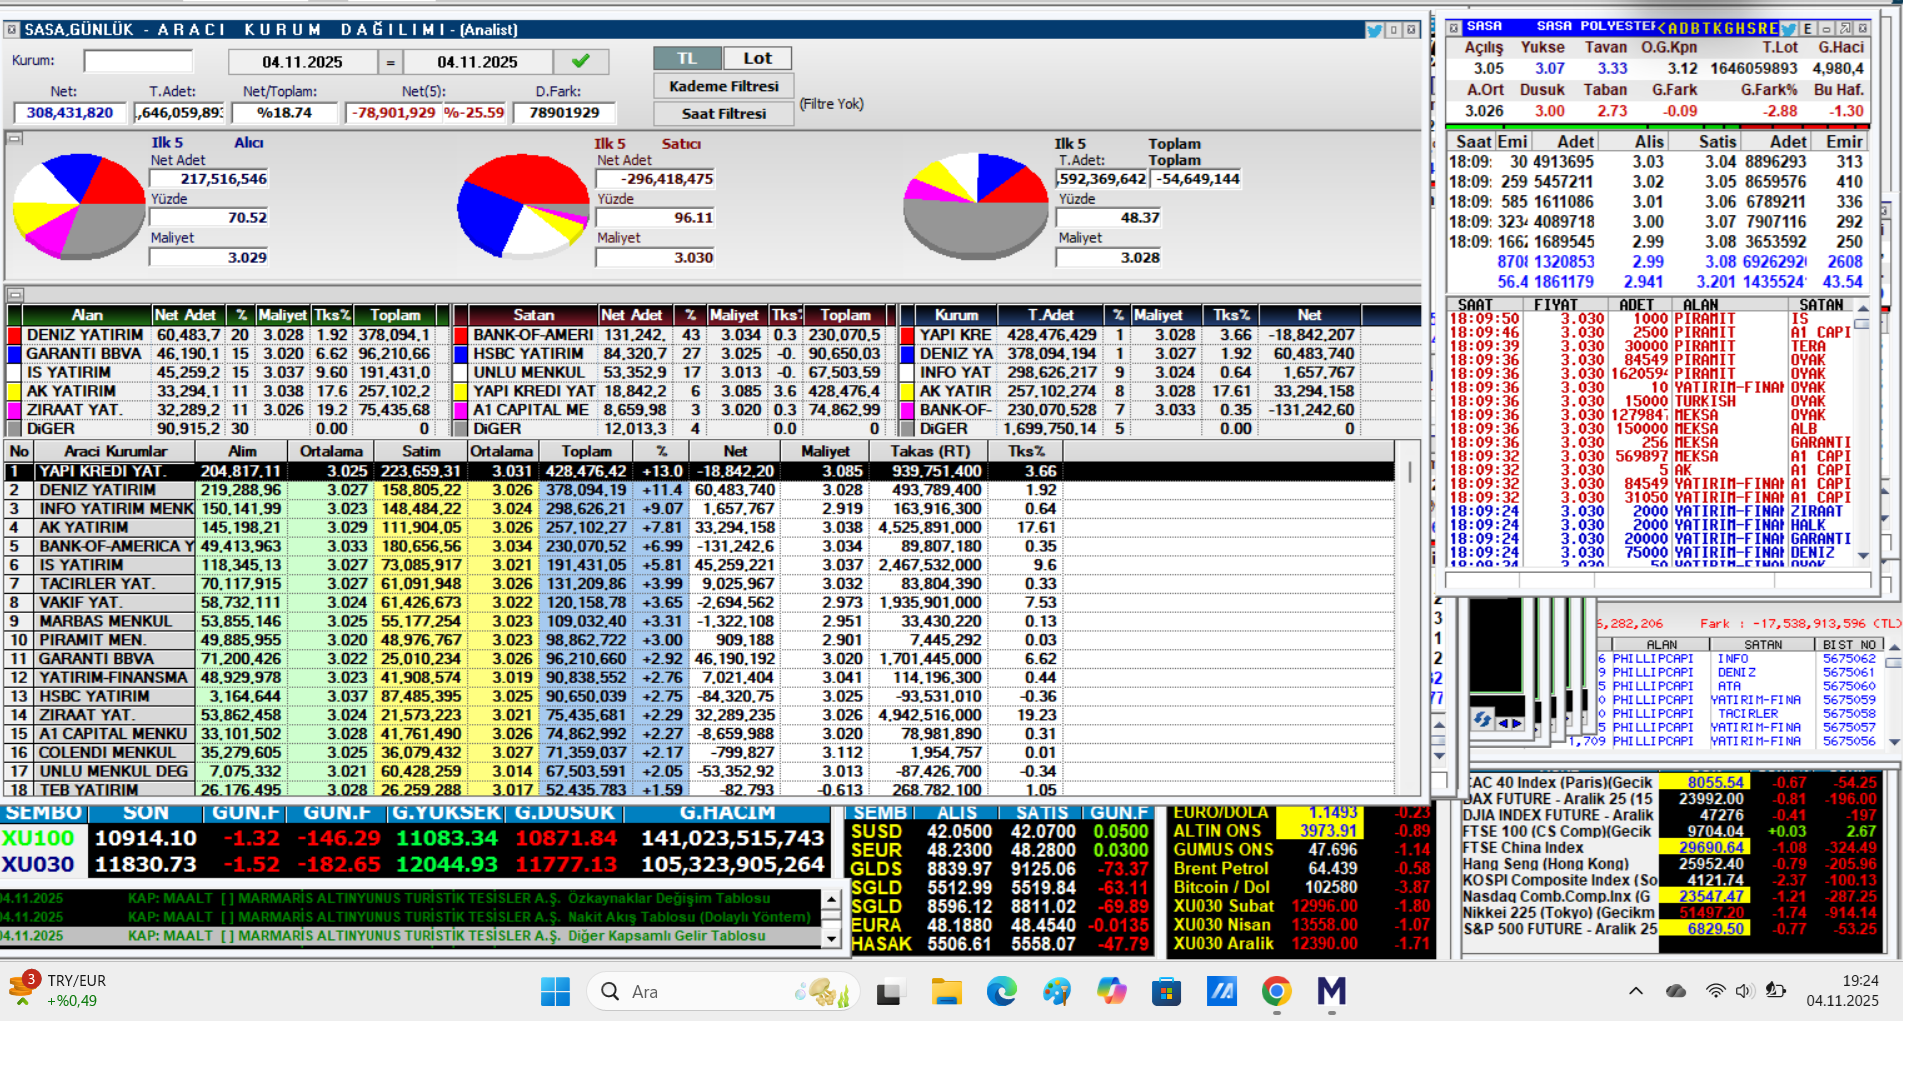Viewport: 1920px width, 1080px height.
Task: Click the Maliyet column header in broker table
Action: pos(824,452)
